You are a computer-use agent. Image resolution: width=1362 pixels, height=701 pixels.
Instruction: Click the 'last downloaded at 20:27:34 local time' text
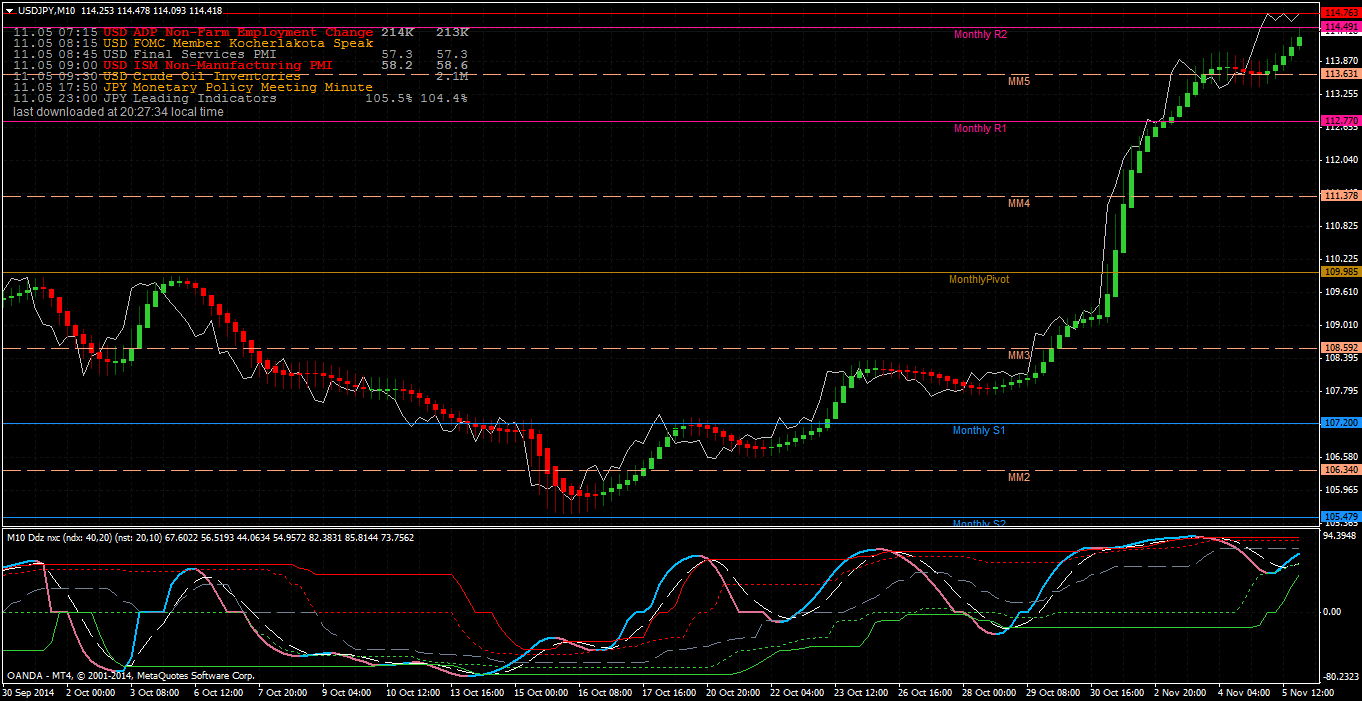click(x=119, y=112)
